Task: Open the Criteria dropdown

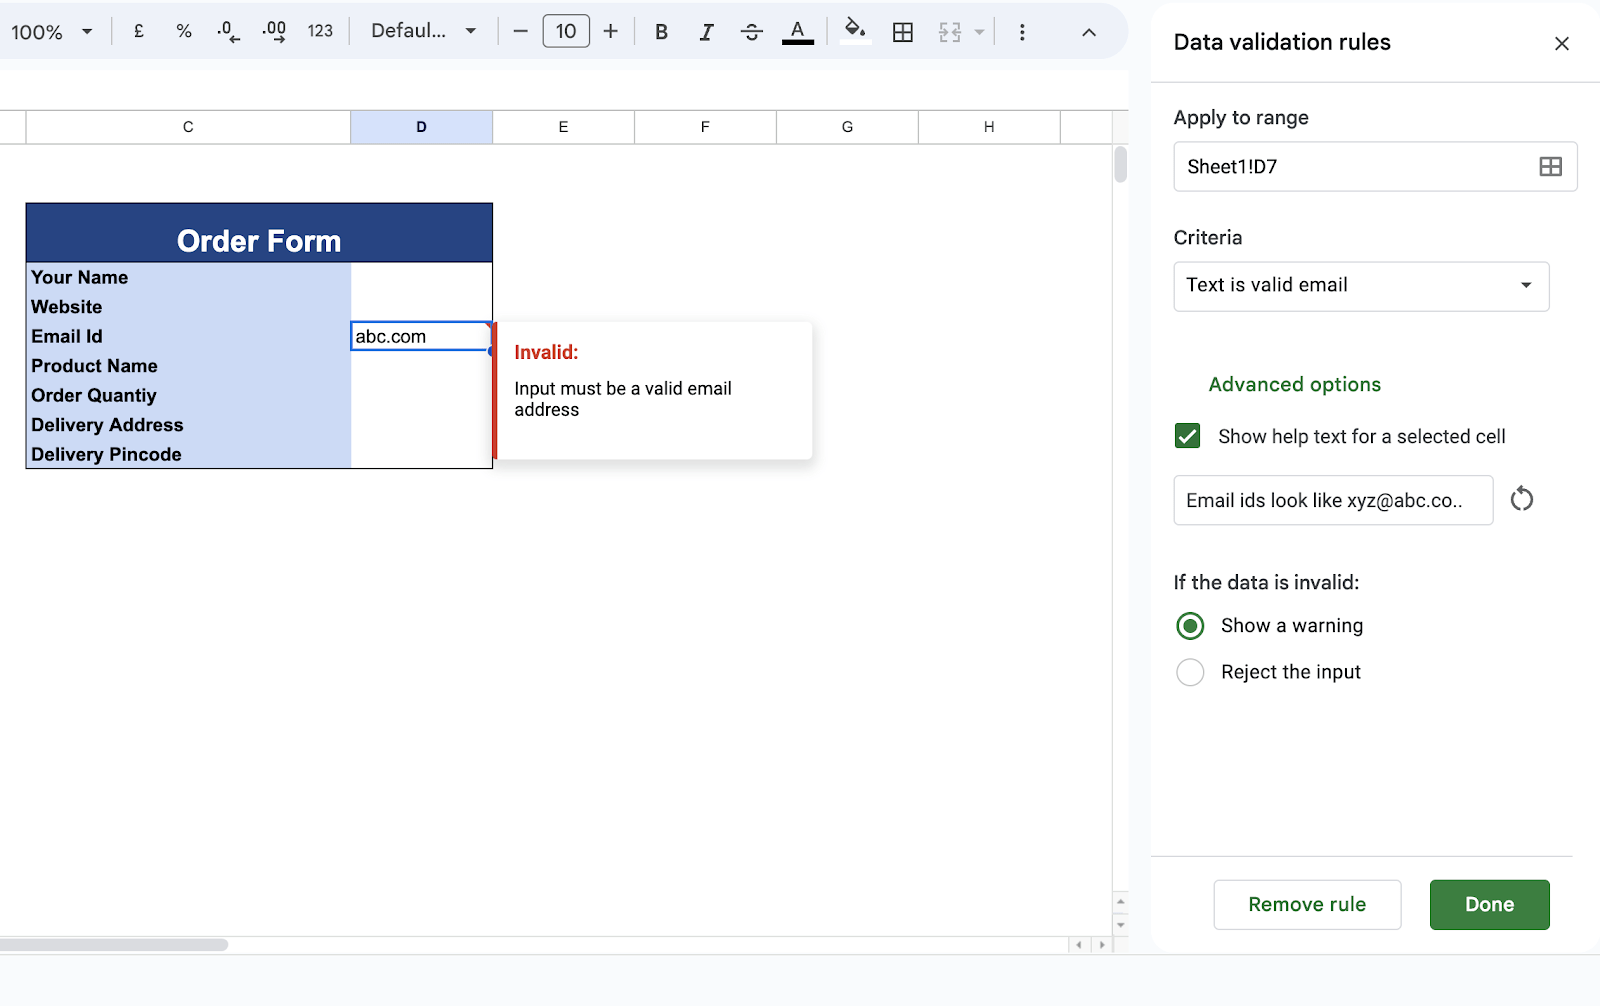Action: (x=1361, y=286)
